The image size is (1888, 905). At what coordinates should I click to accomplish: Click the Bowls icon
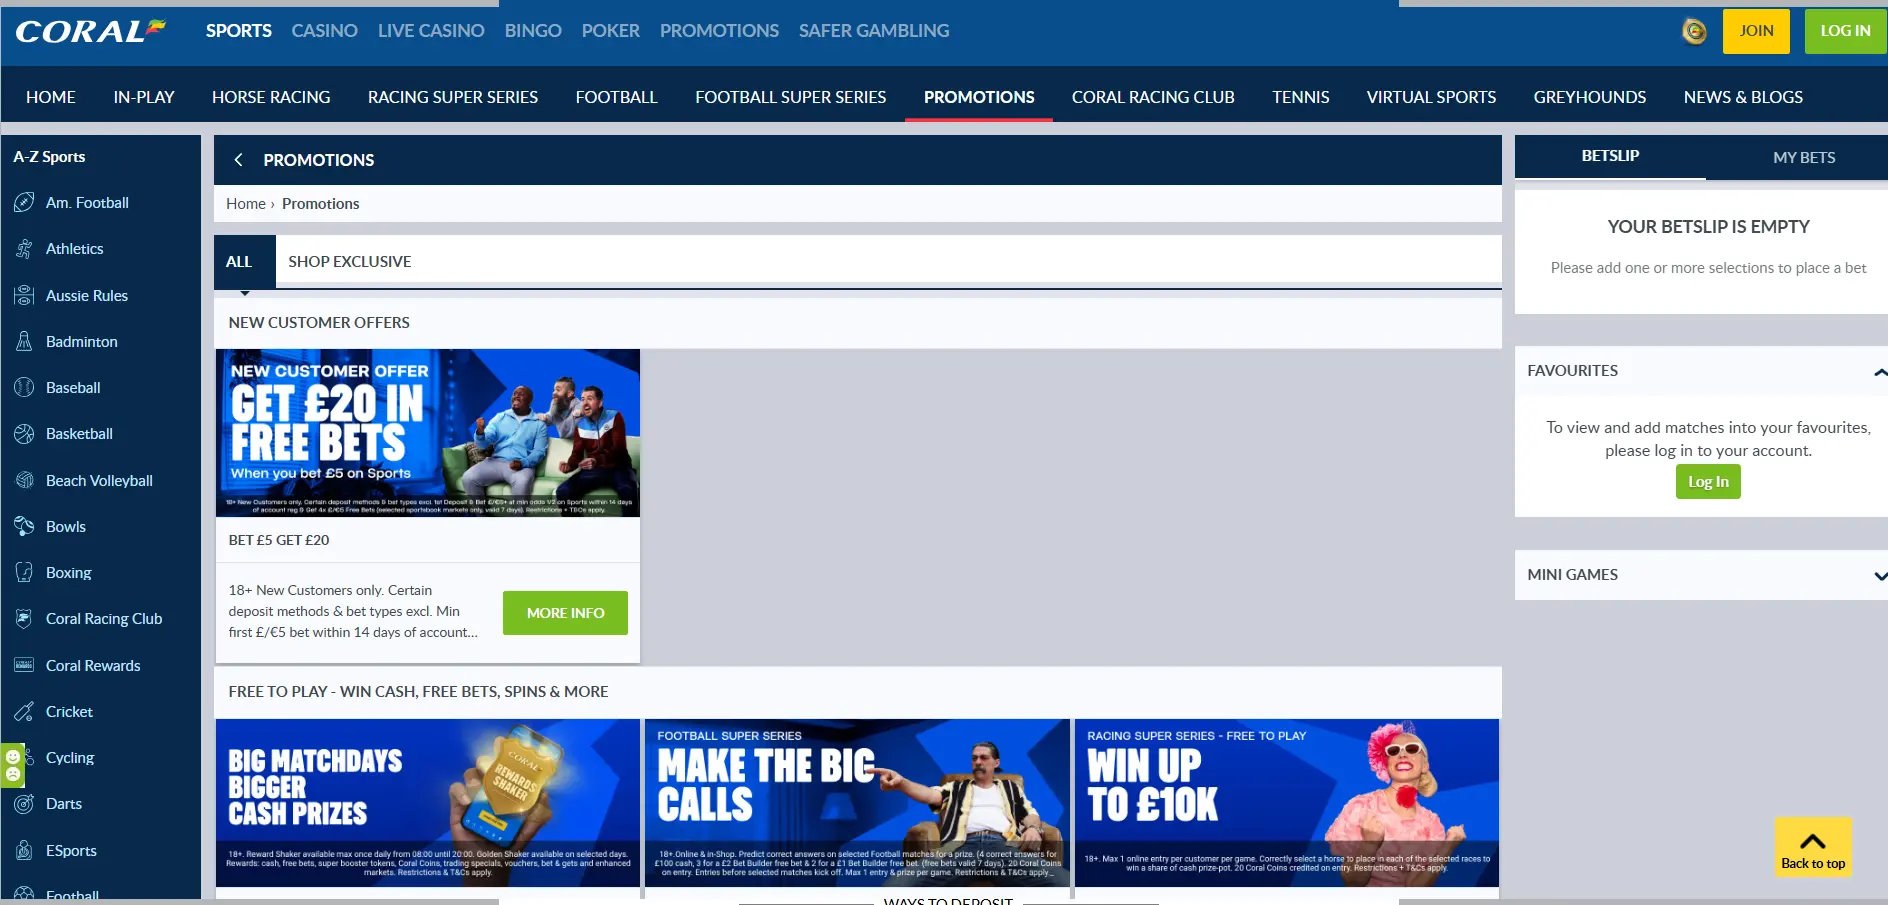point(24,527)
